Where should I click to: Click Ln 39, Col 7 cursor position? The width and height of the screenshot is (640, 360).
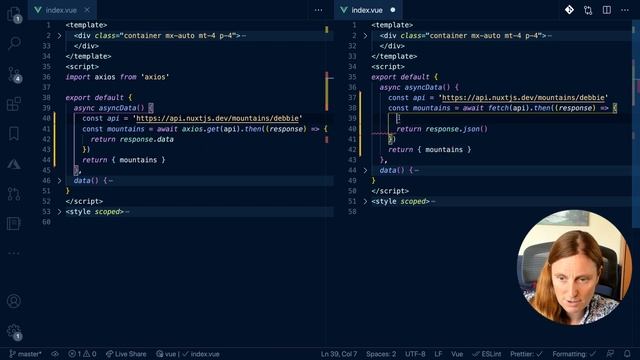click(339, 354)
